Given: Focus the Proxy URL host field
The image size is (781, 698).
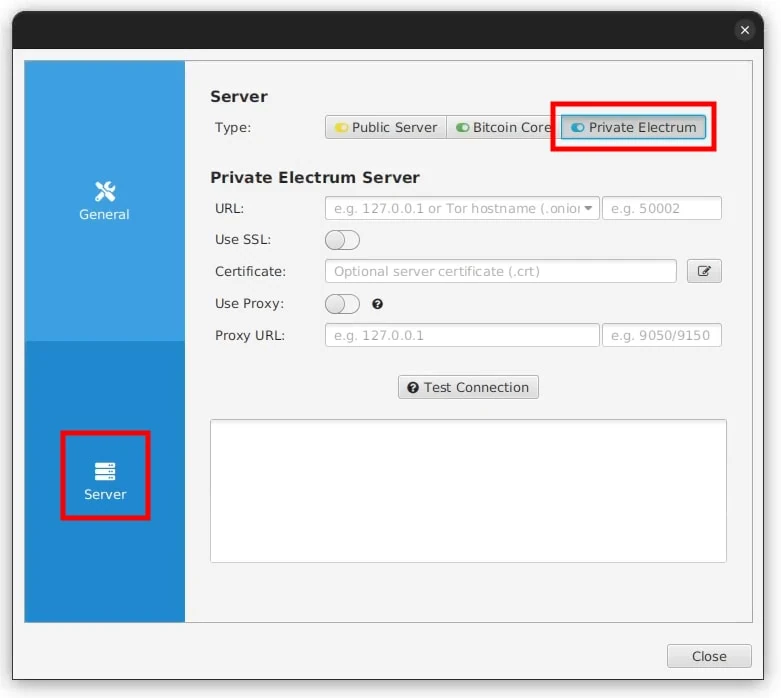Looking at the screenshot, I should [462, 335].
